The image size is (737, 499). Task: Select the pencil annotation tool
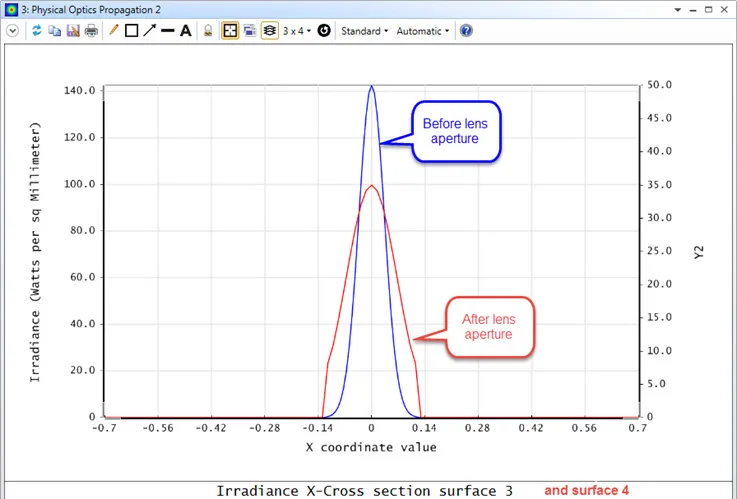tap(114, 31)
